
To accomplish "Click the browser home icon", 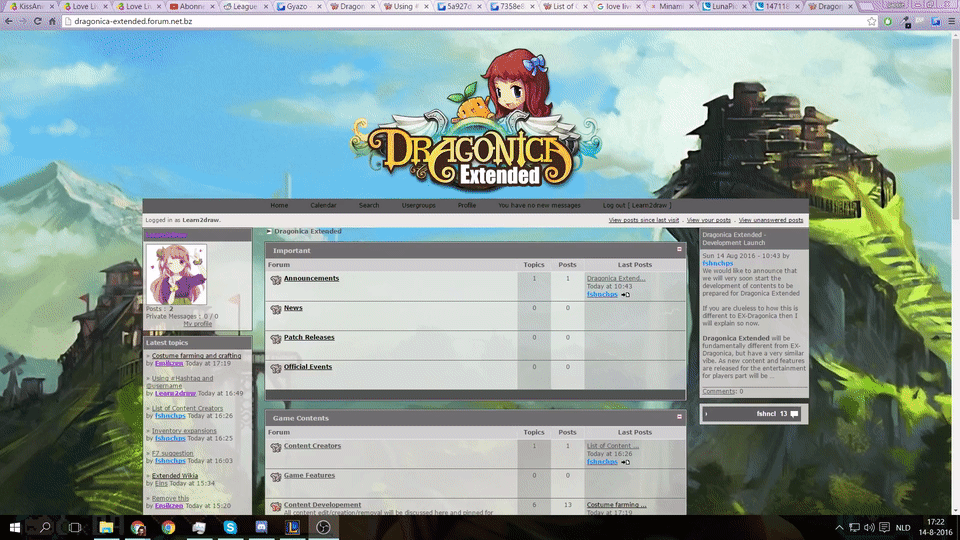I will coord(52,21).
